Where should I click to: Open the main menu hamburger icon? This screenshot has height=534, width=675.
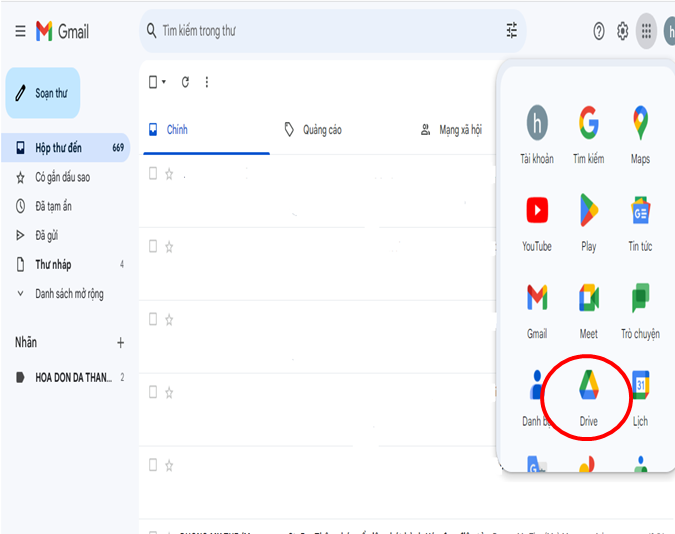tap(20, 31)
